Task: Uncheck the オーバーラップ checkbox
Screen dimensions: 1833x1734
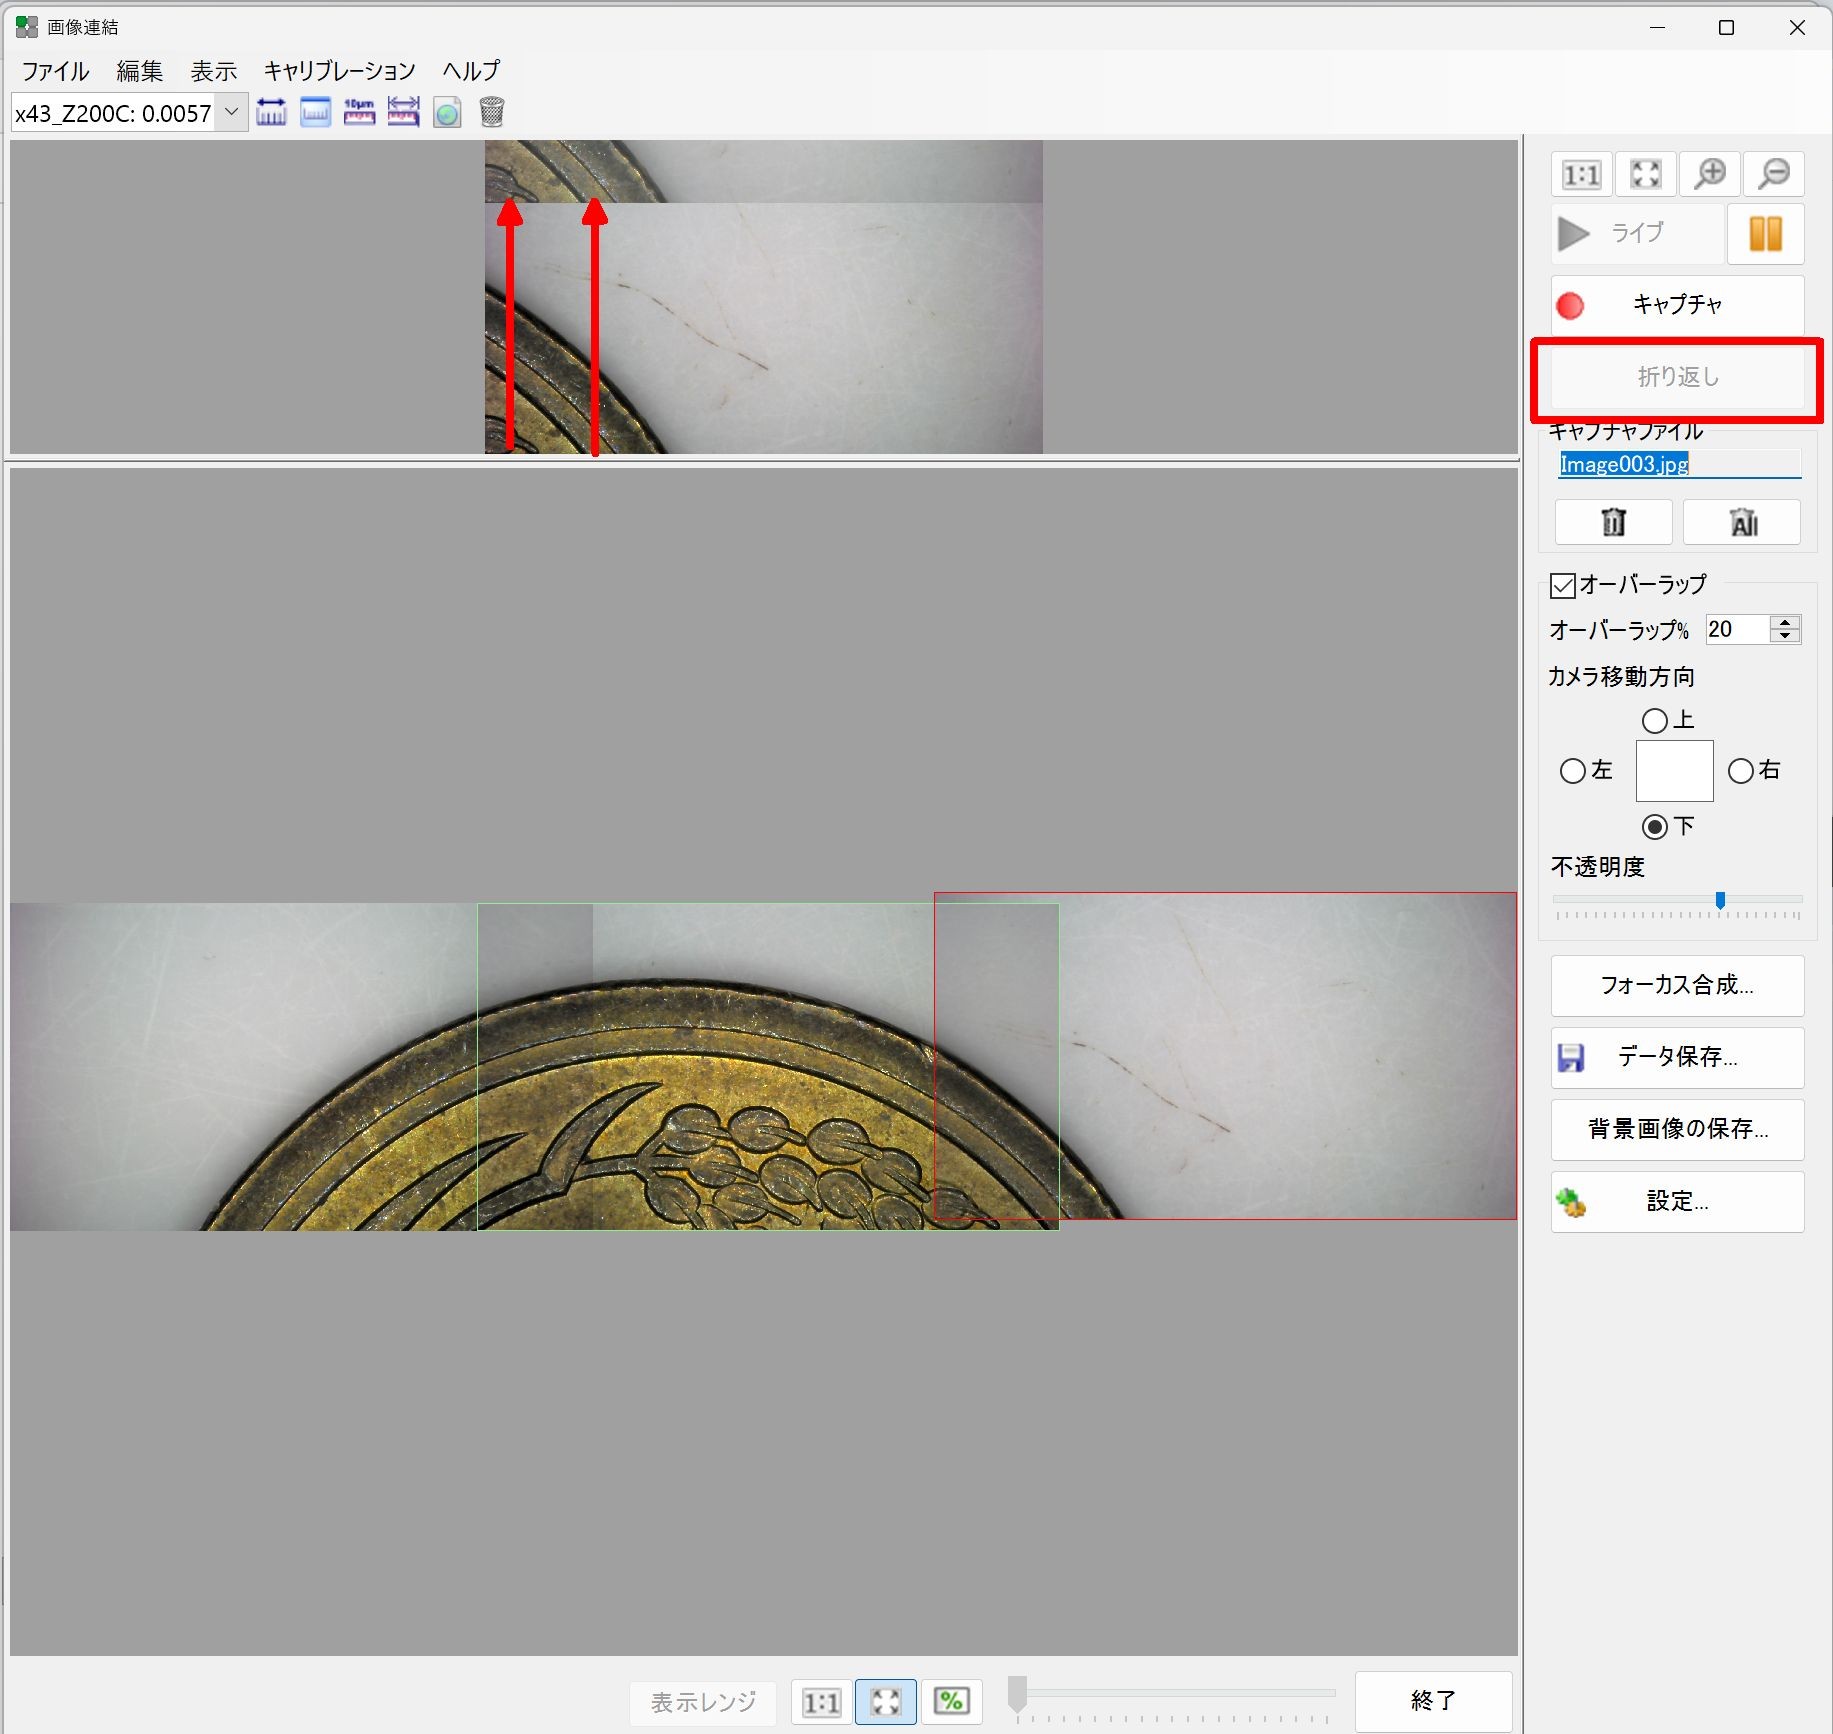Action: (x=1562, y=585)
